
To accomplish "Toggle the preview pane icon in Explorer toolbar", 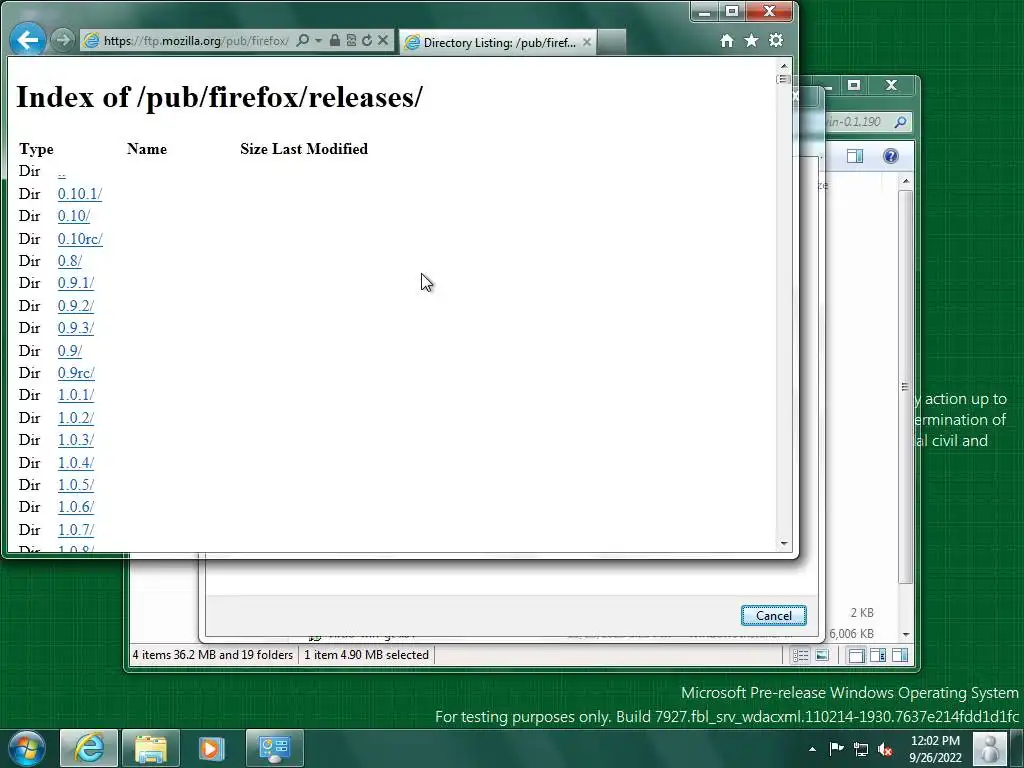I will (x=855, y=156).
